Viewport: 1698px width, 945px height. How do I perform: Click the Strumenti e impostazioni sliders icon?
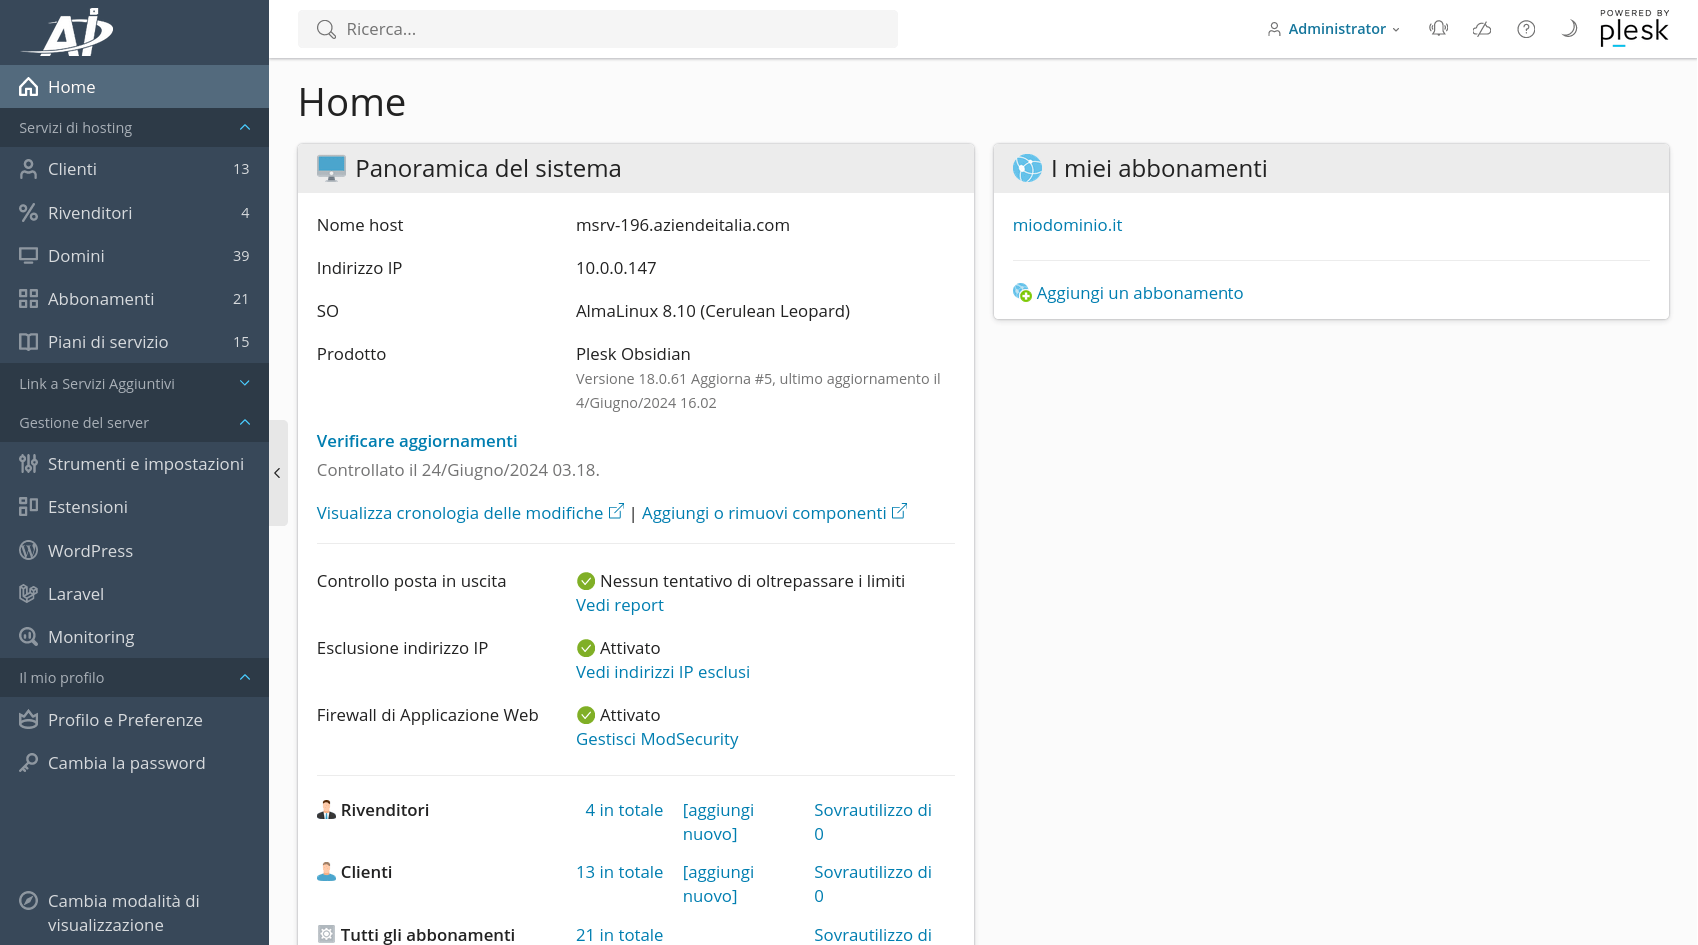(28, 464)
